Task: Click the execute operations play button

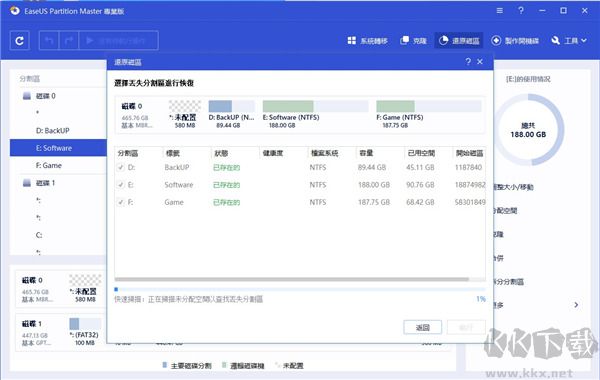Action: point(119,41)
